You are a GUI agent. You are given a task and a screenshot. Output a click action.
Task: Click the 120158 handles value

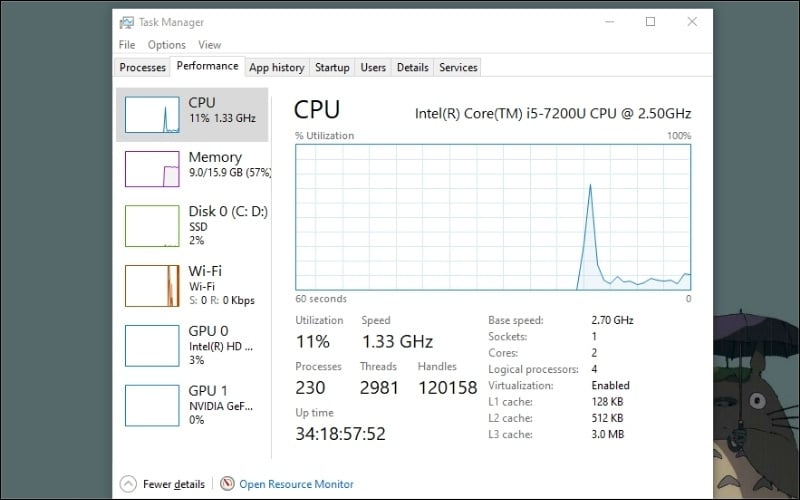[x=447, y=388]
